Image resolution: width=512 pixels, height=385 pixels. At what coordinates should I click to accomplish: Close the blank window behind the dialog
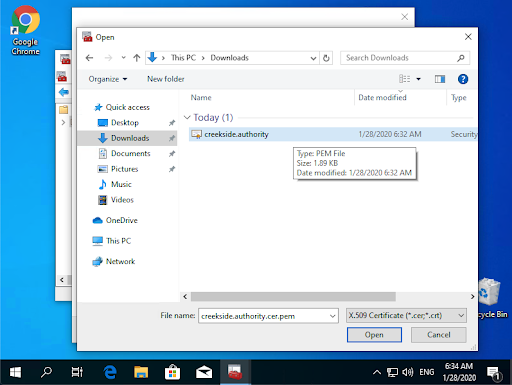(x=404, y=17)
